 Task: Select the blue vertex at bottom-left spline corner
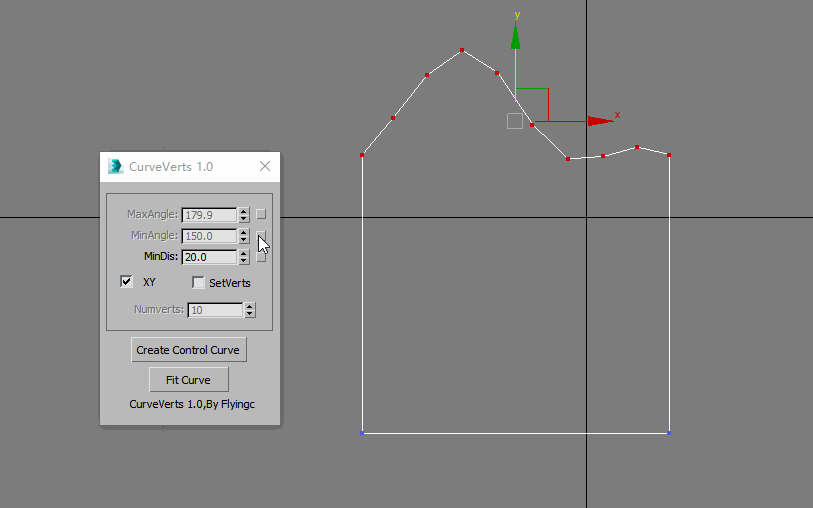(x=362, y=433)
